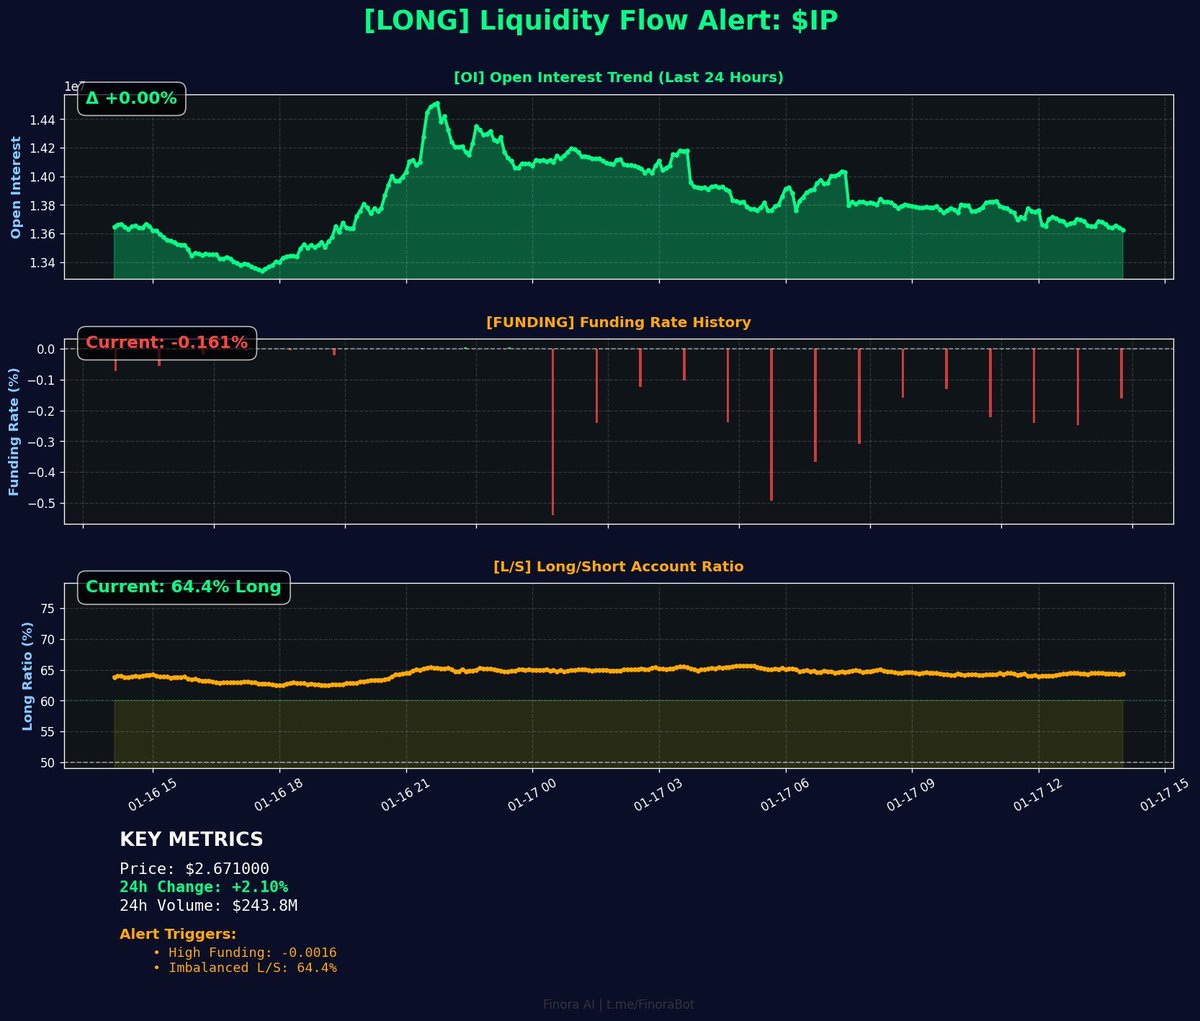1200x1021 pixels.
Task: Click the KEY METRICS heading
Action: 191,840
